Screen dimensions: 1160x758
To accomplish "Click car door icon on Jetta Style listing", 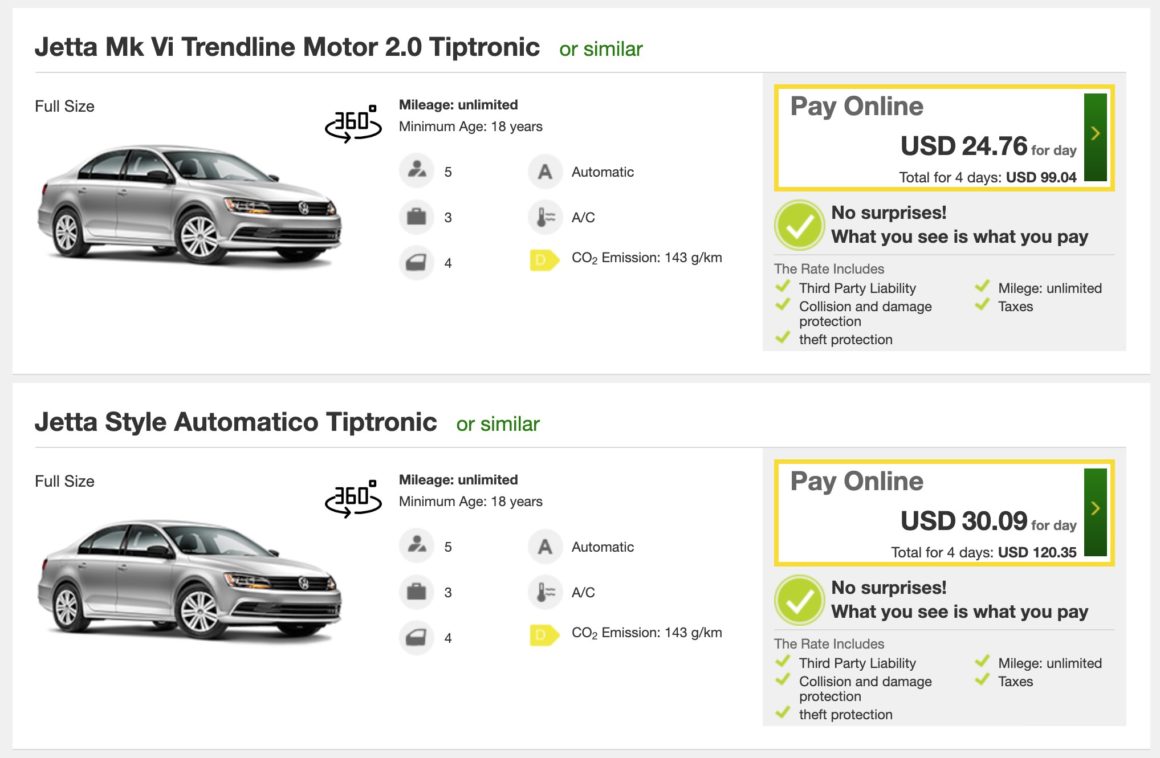I will [415, 637].
